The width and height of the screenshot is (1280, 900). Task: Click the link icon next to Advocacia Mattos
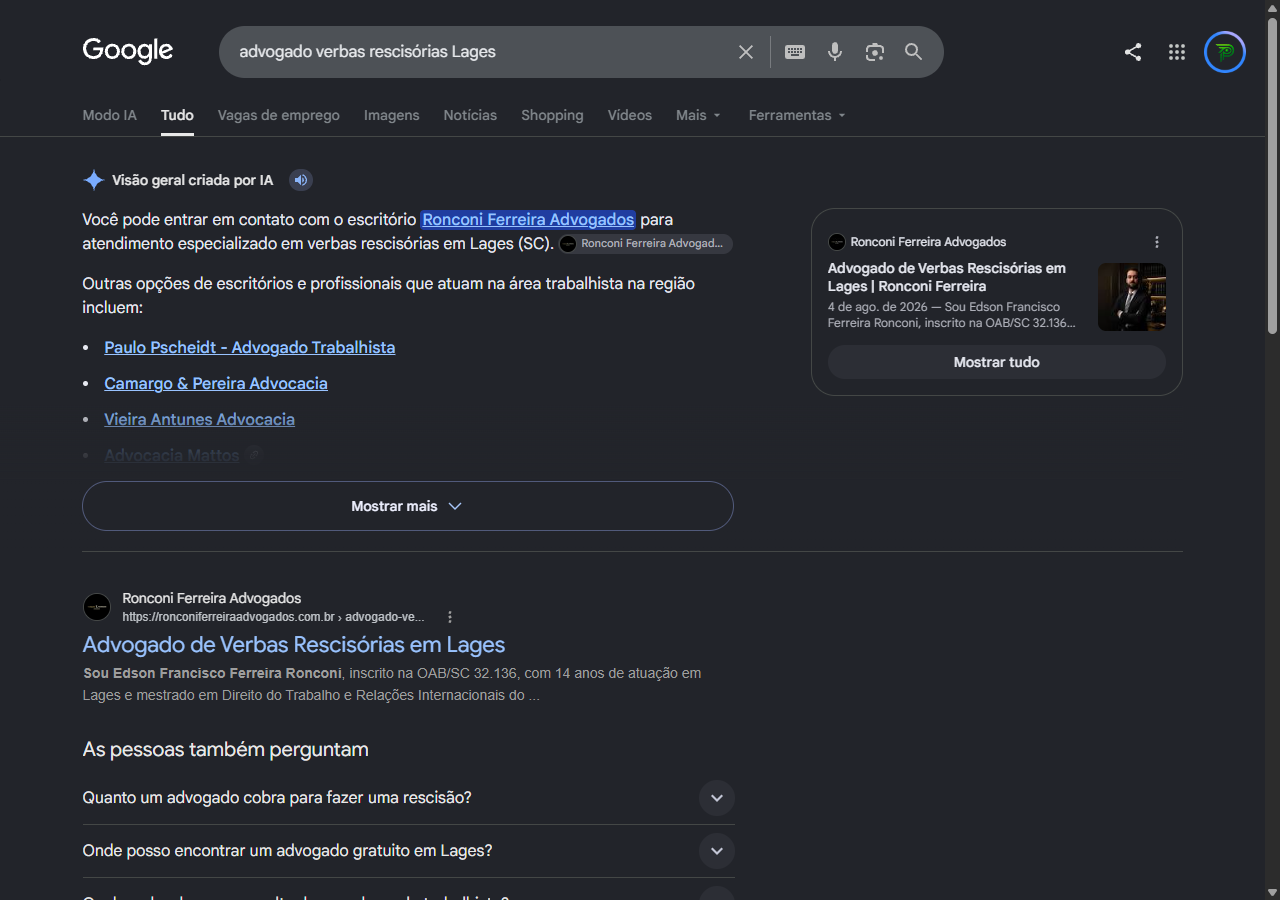point(254,455)
